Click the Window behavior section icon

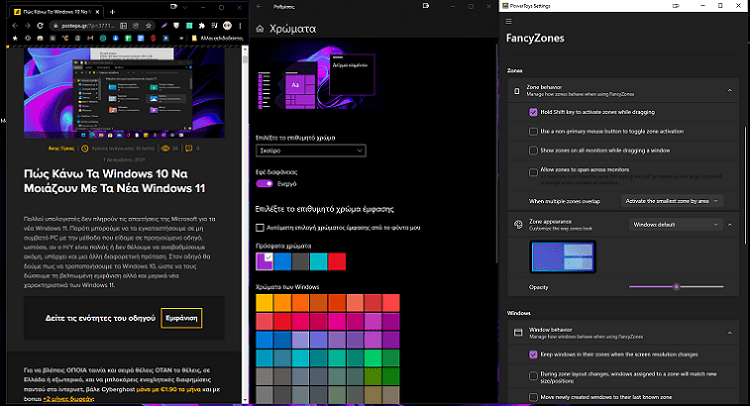click(518, 332)
